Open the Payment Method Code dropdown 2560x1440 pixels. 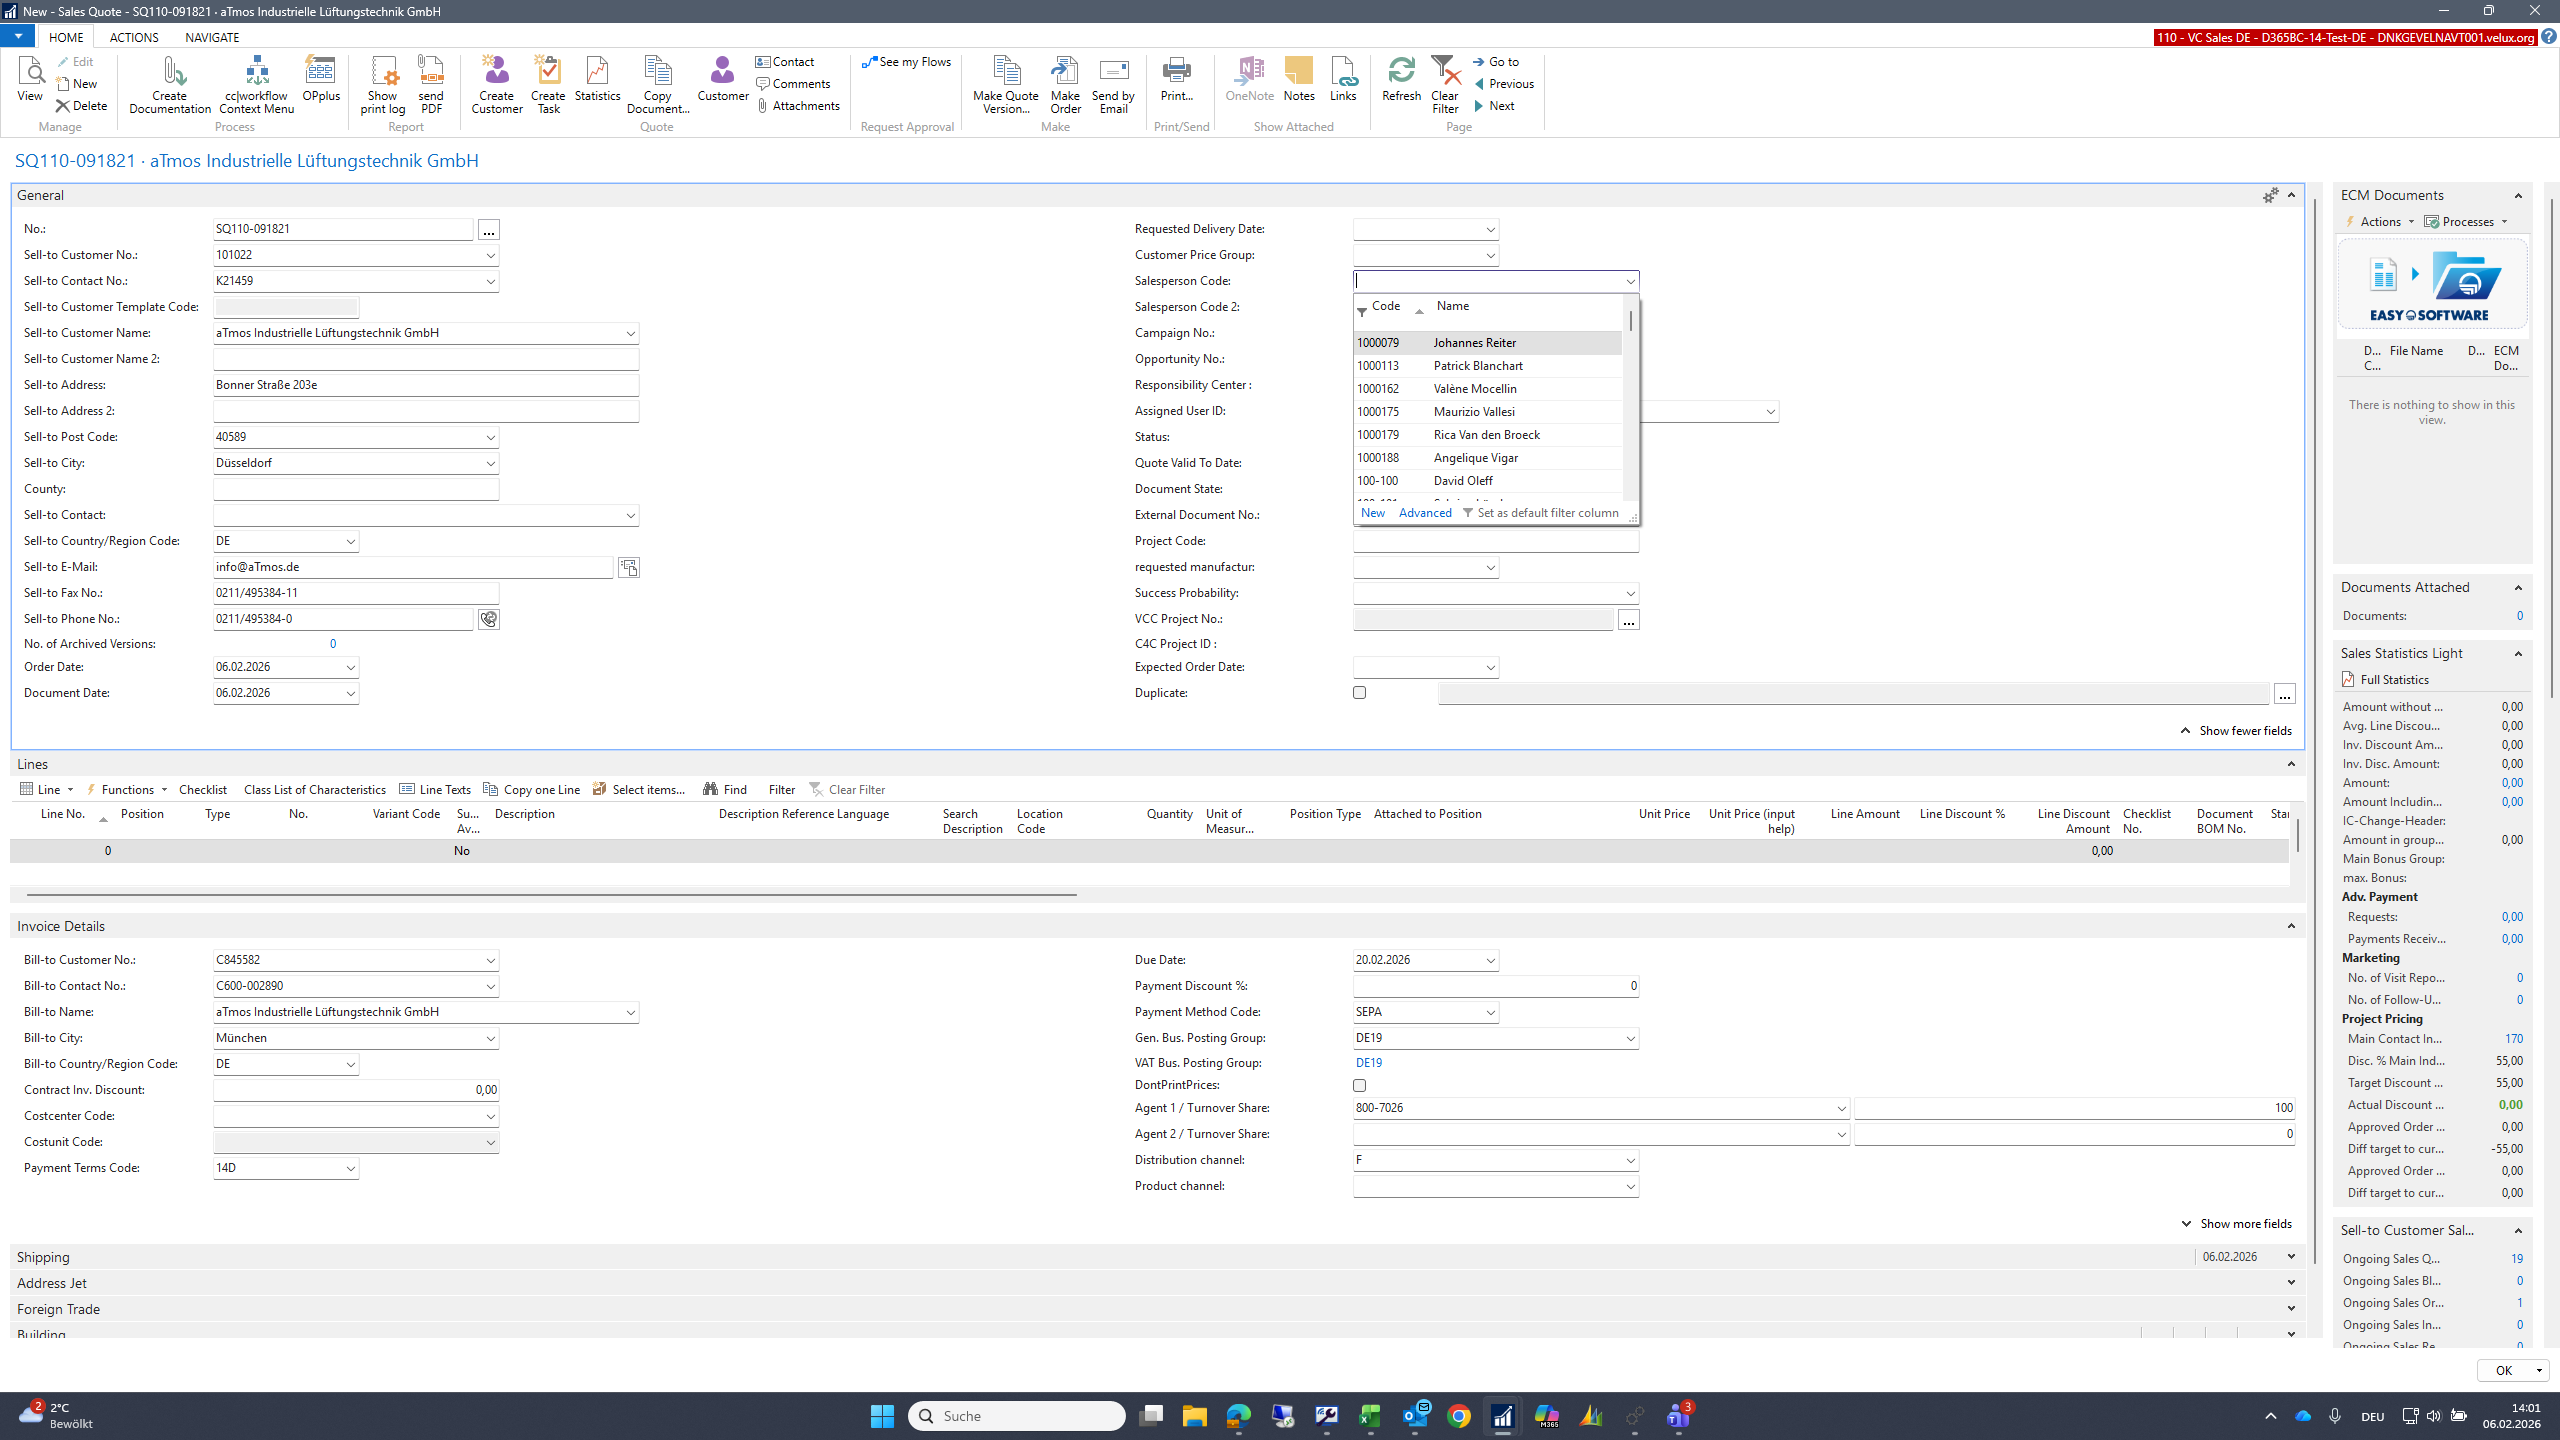(x=1490, y=1012)
